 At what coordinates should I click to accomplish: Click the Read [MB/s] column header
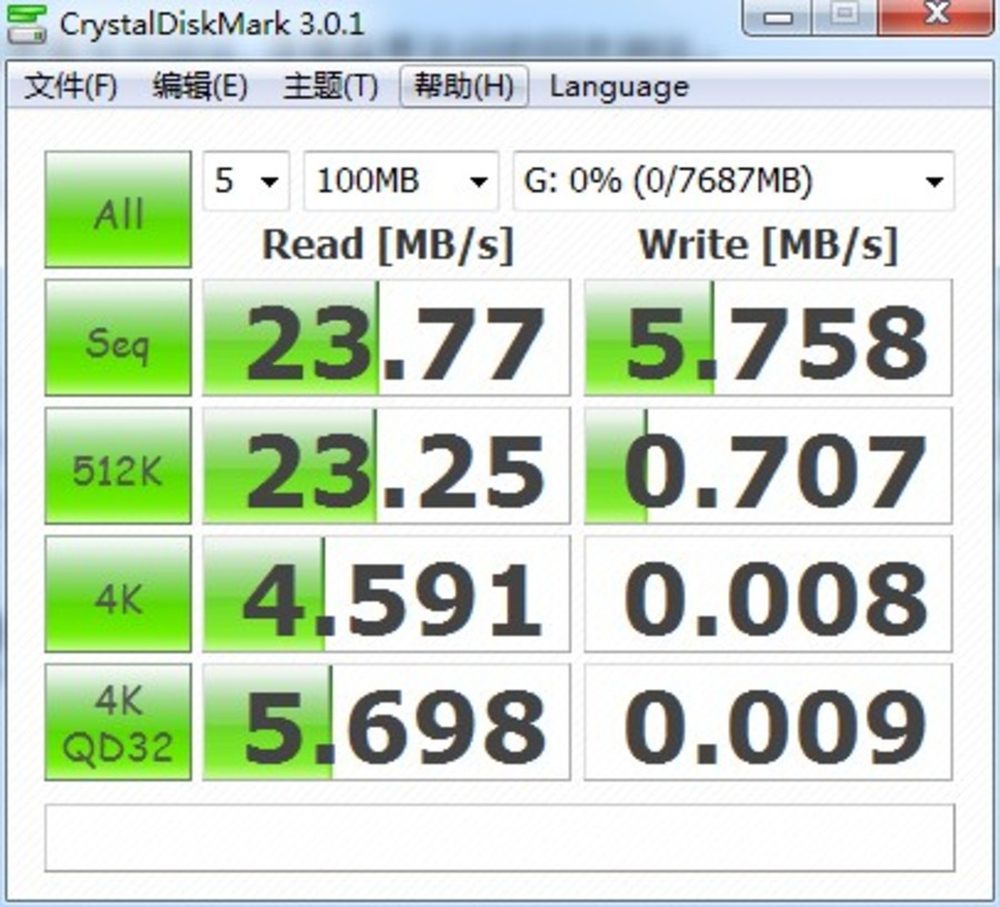click(x=388, y=246)
